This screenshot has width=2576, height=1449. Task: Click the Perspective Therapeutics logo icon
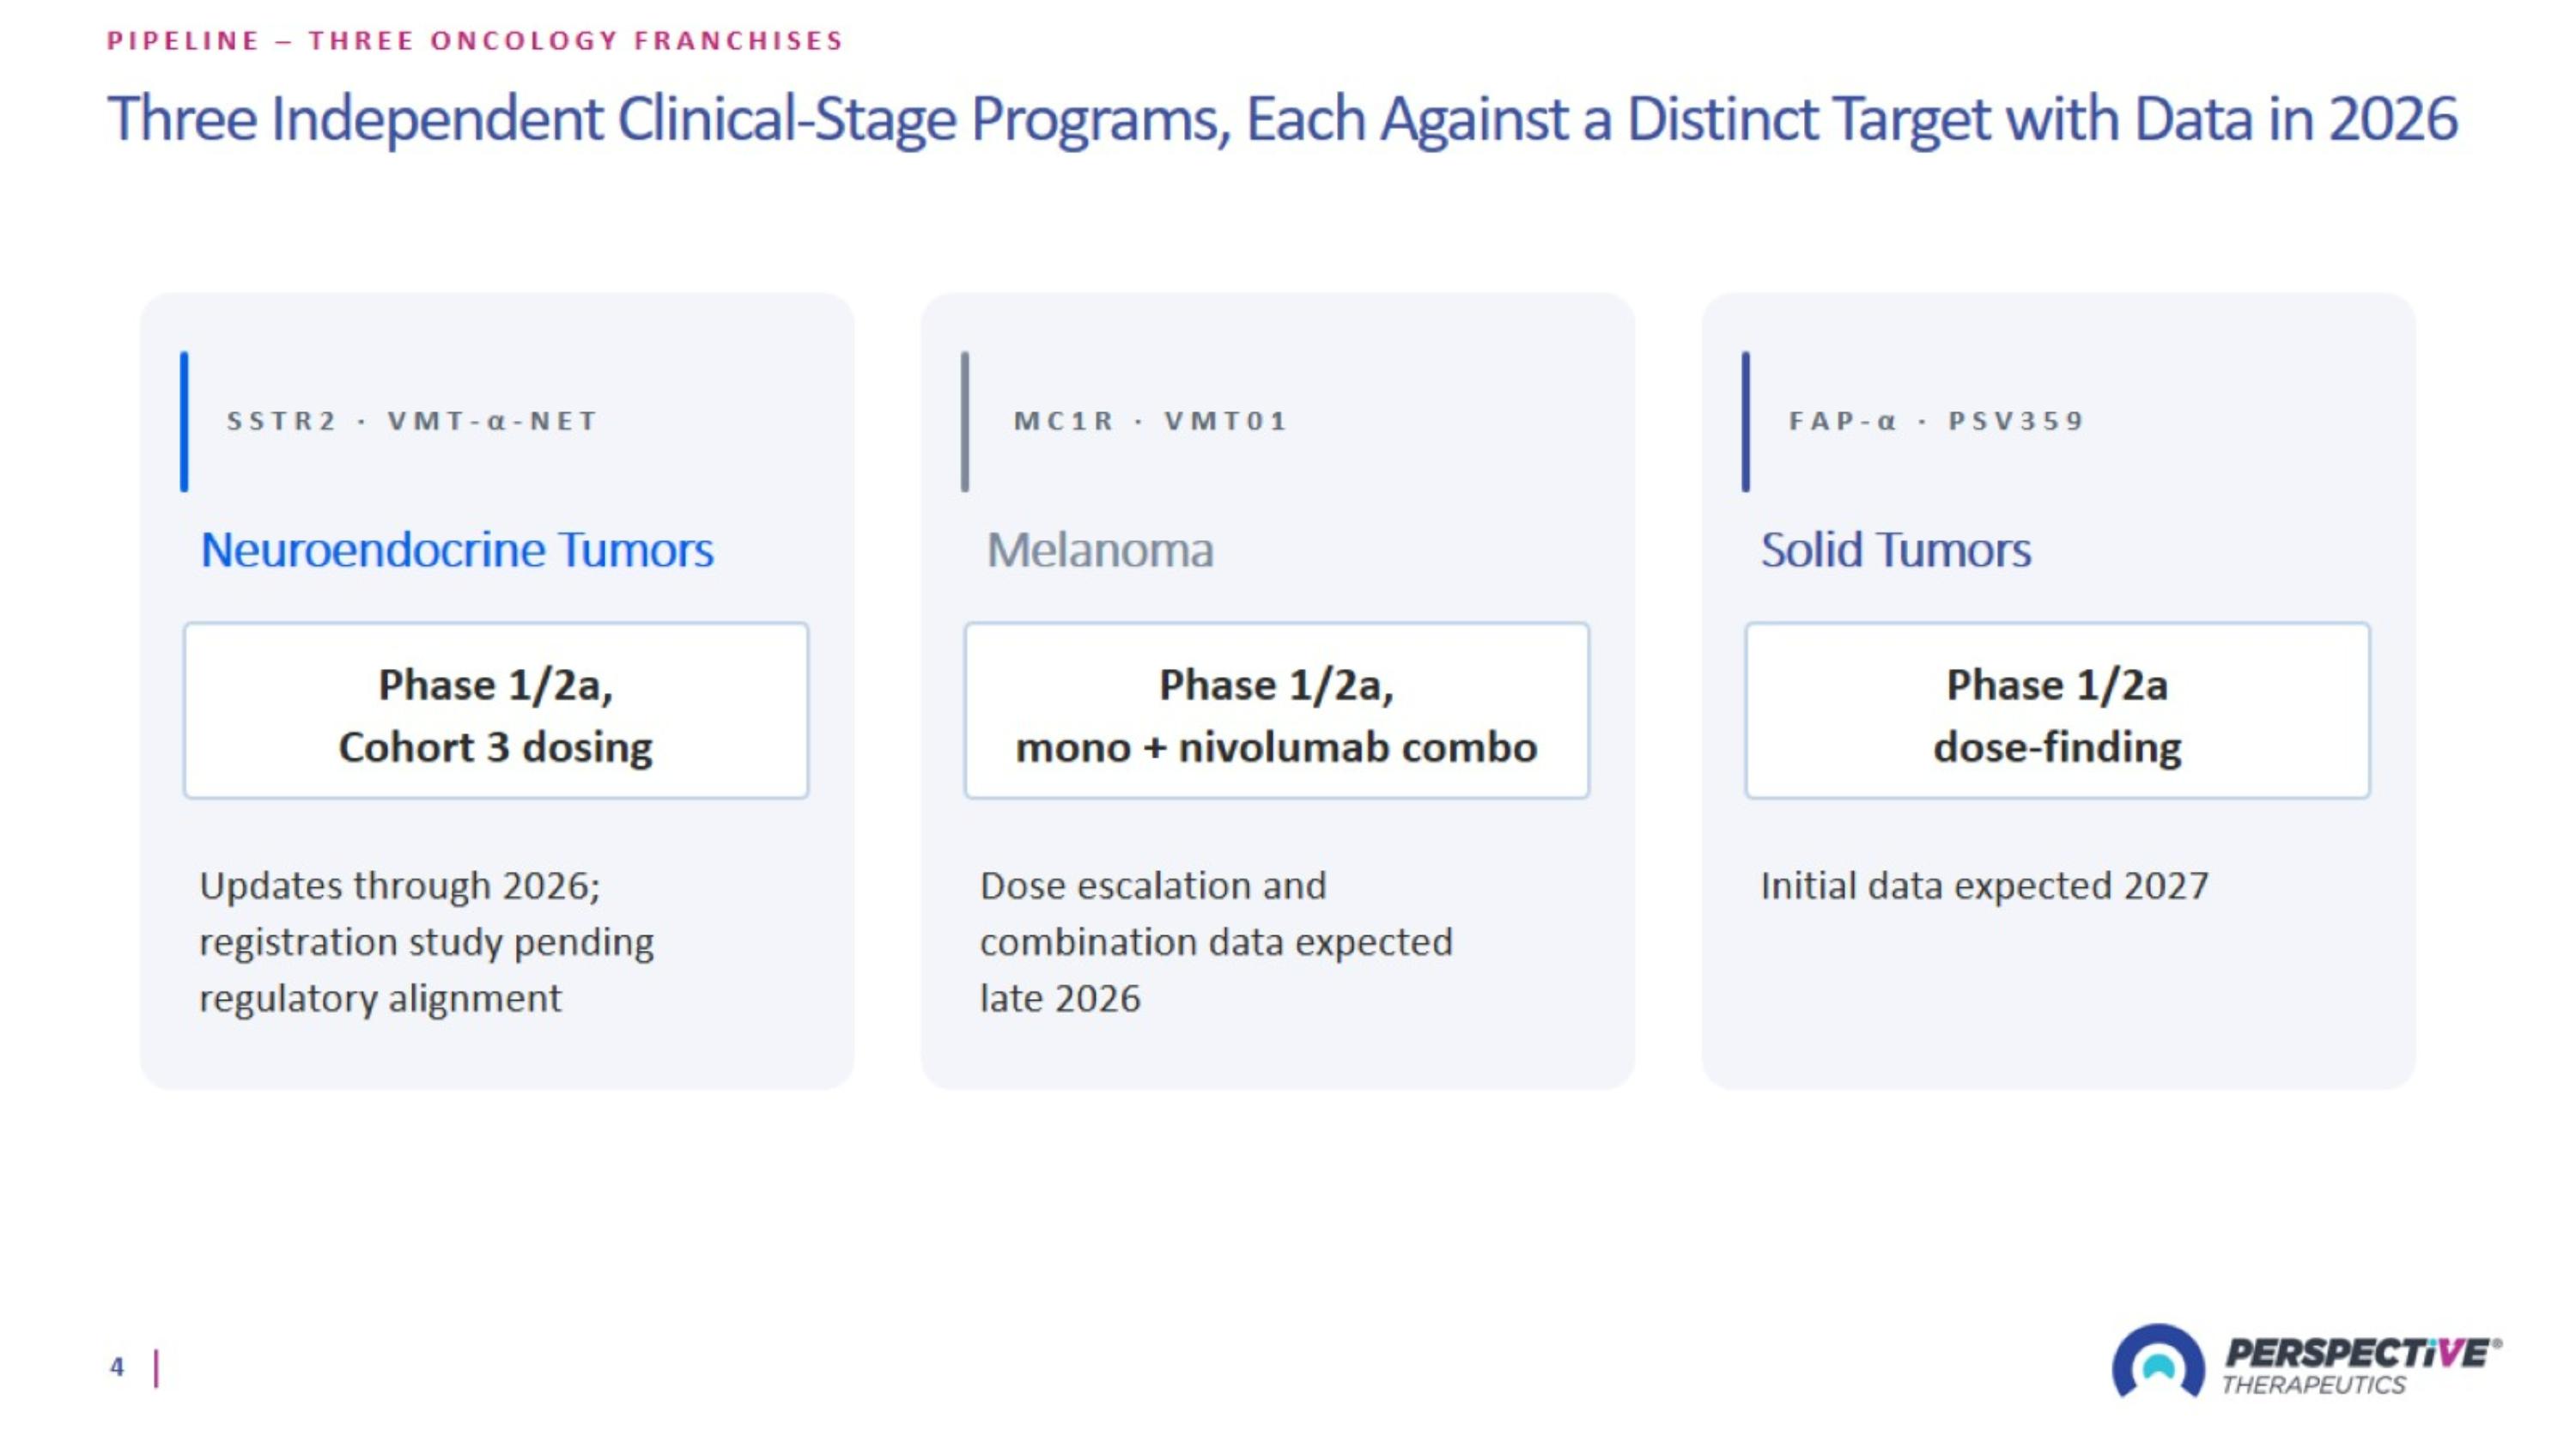(x=2157, y=1362)
